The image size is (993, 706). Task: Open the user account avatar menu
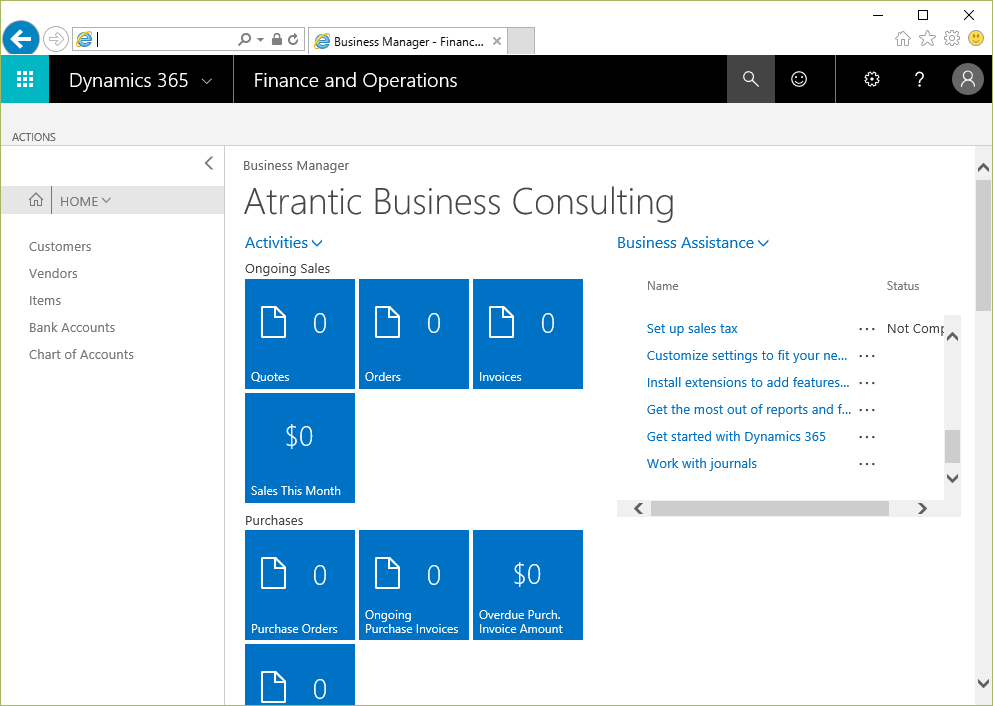point(968,79)
